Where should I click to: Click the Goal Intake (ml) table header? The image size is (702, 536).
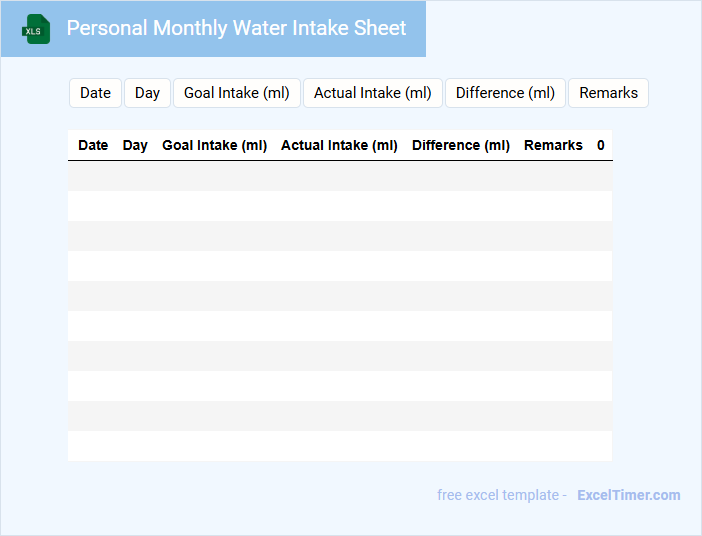coord(214,145)
